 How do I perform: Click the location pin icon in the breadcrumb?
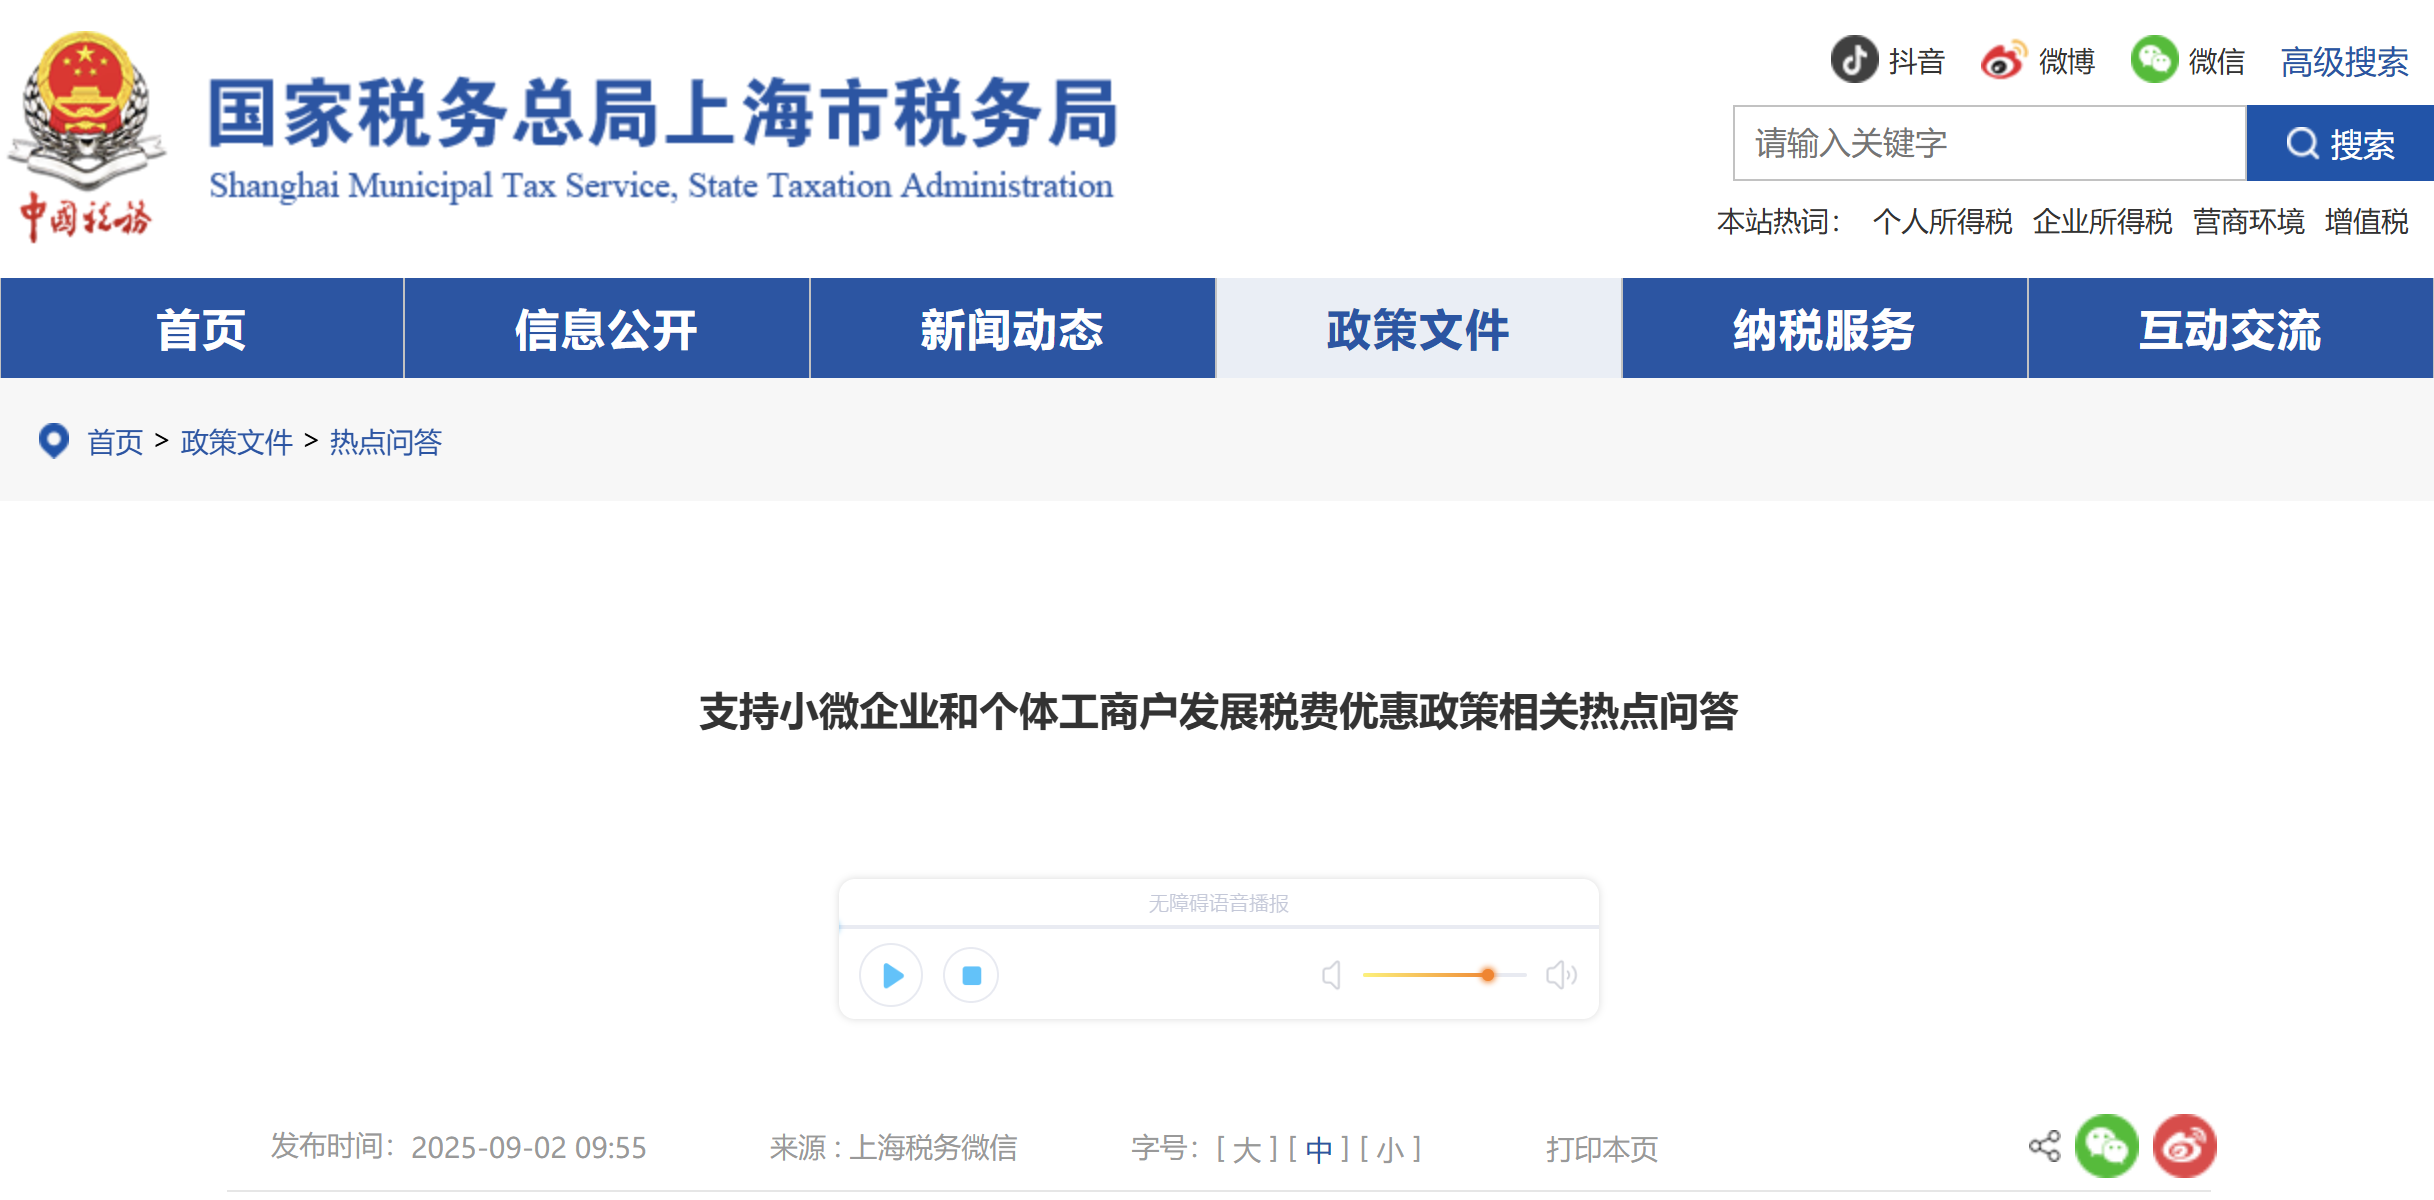coord(54,443)
